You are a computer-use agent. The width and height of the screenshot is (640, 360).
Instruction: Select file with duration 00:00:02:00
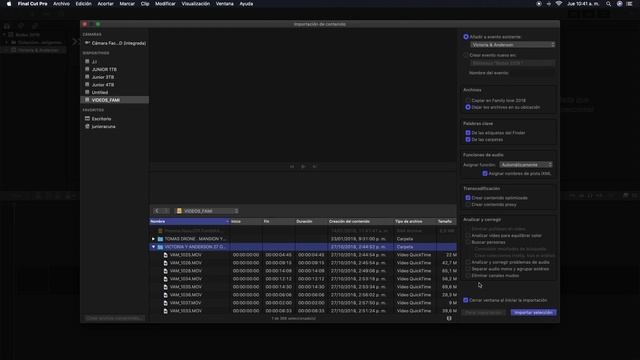[x=303, y=303]
